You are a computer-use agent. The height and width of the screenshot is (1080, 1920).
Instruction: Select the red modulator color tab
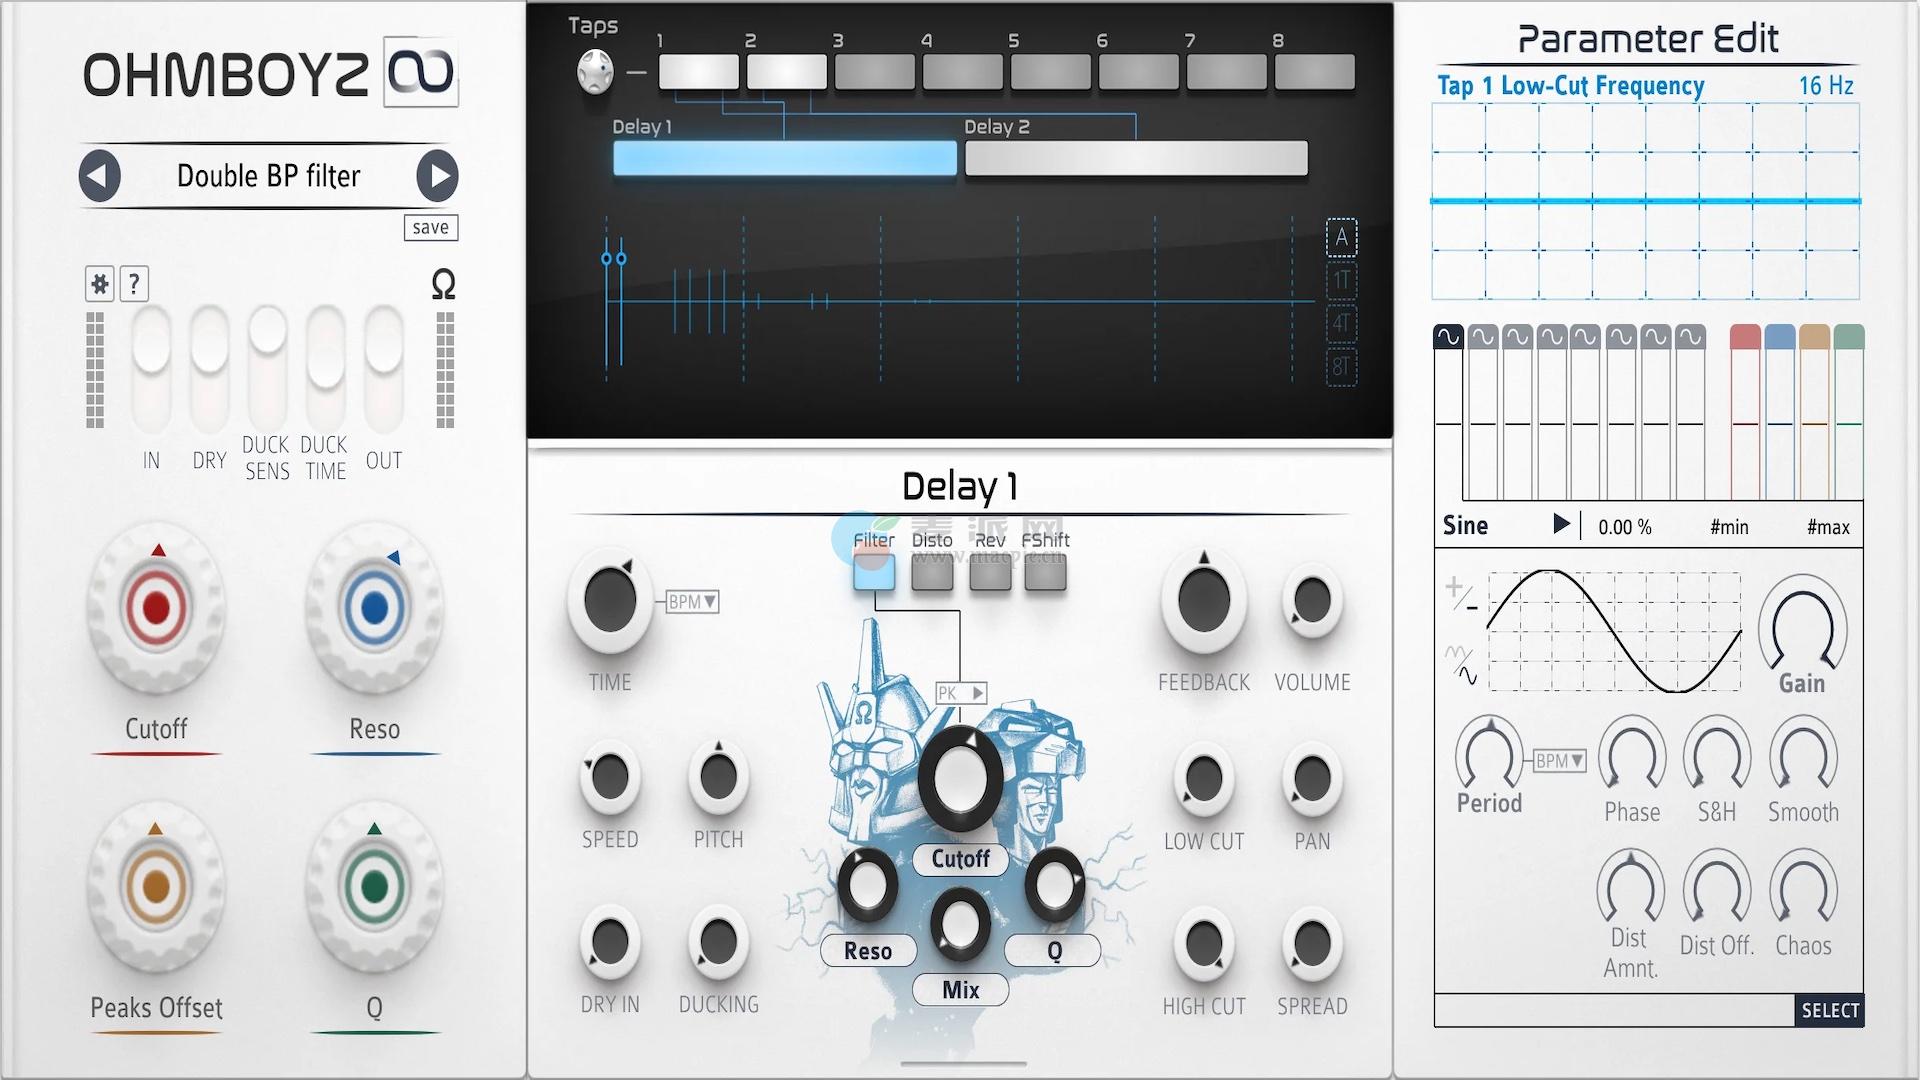1745,337
